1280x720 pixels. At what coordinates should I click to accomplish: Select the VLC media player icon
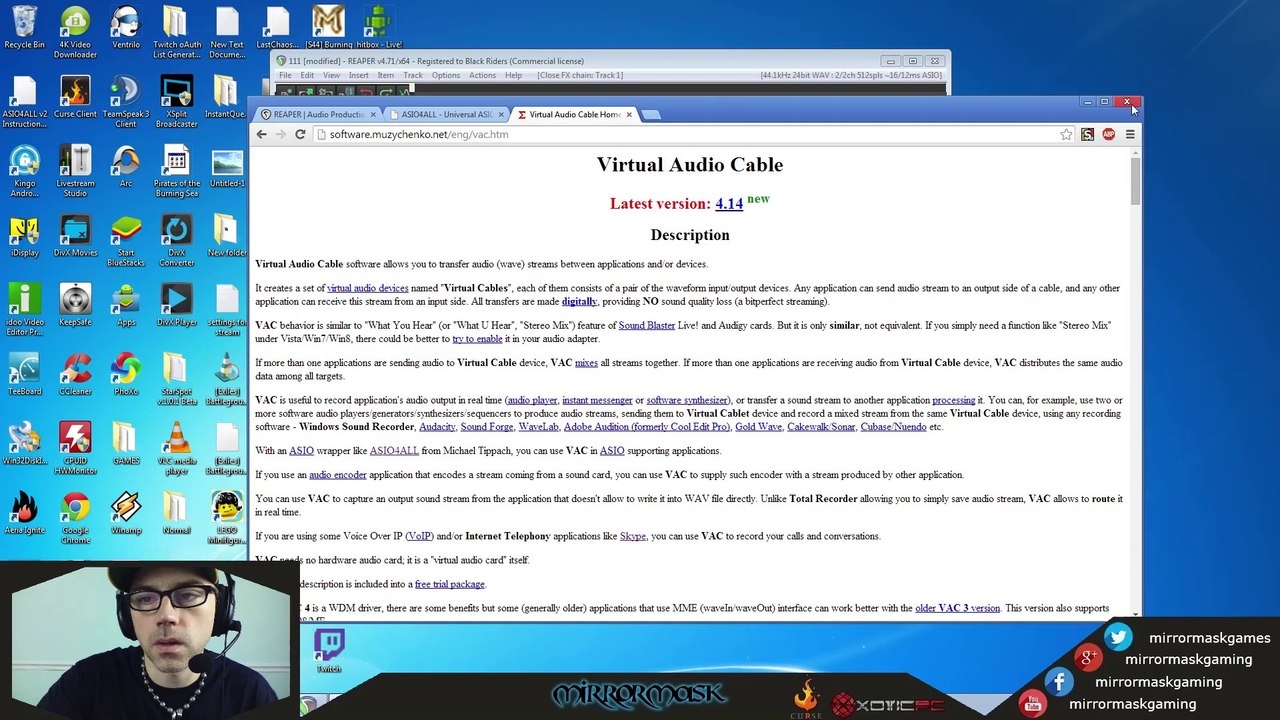(177, 448)
